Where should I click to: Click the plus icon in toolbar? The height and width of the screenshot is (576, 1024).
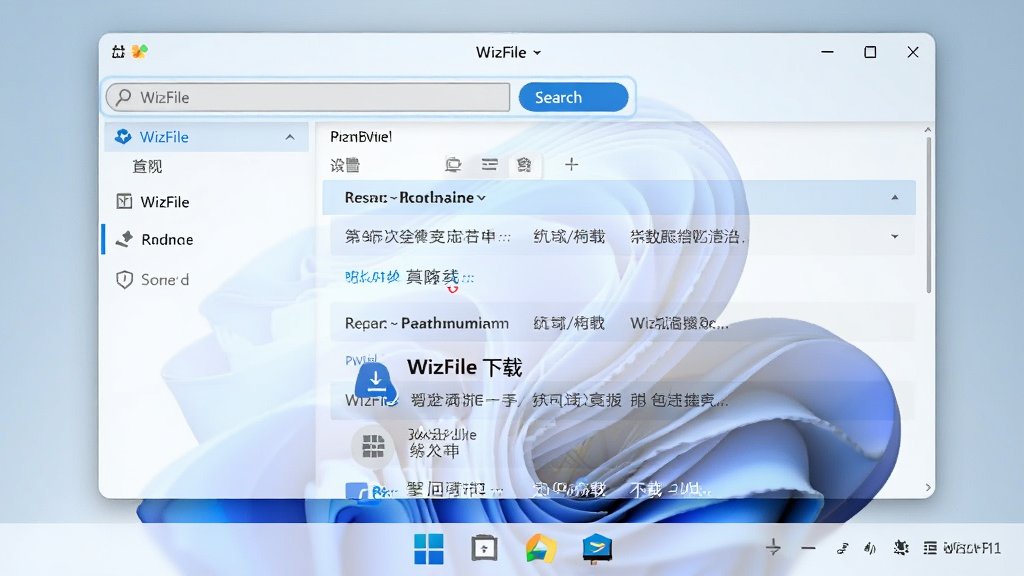571,165
